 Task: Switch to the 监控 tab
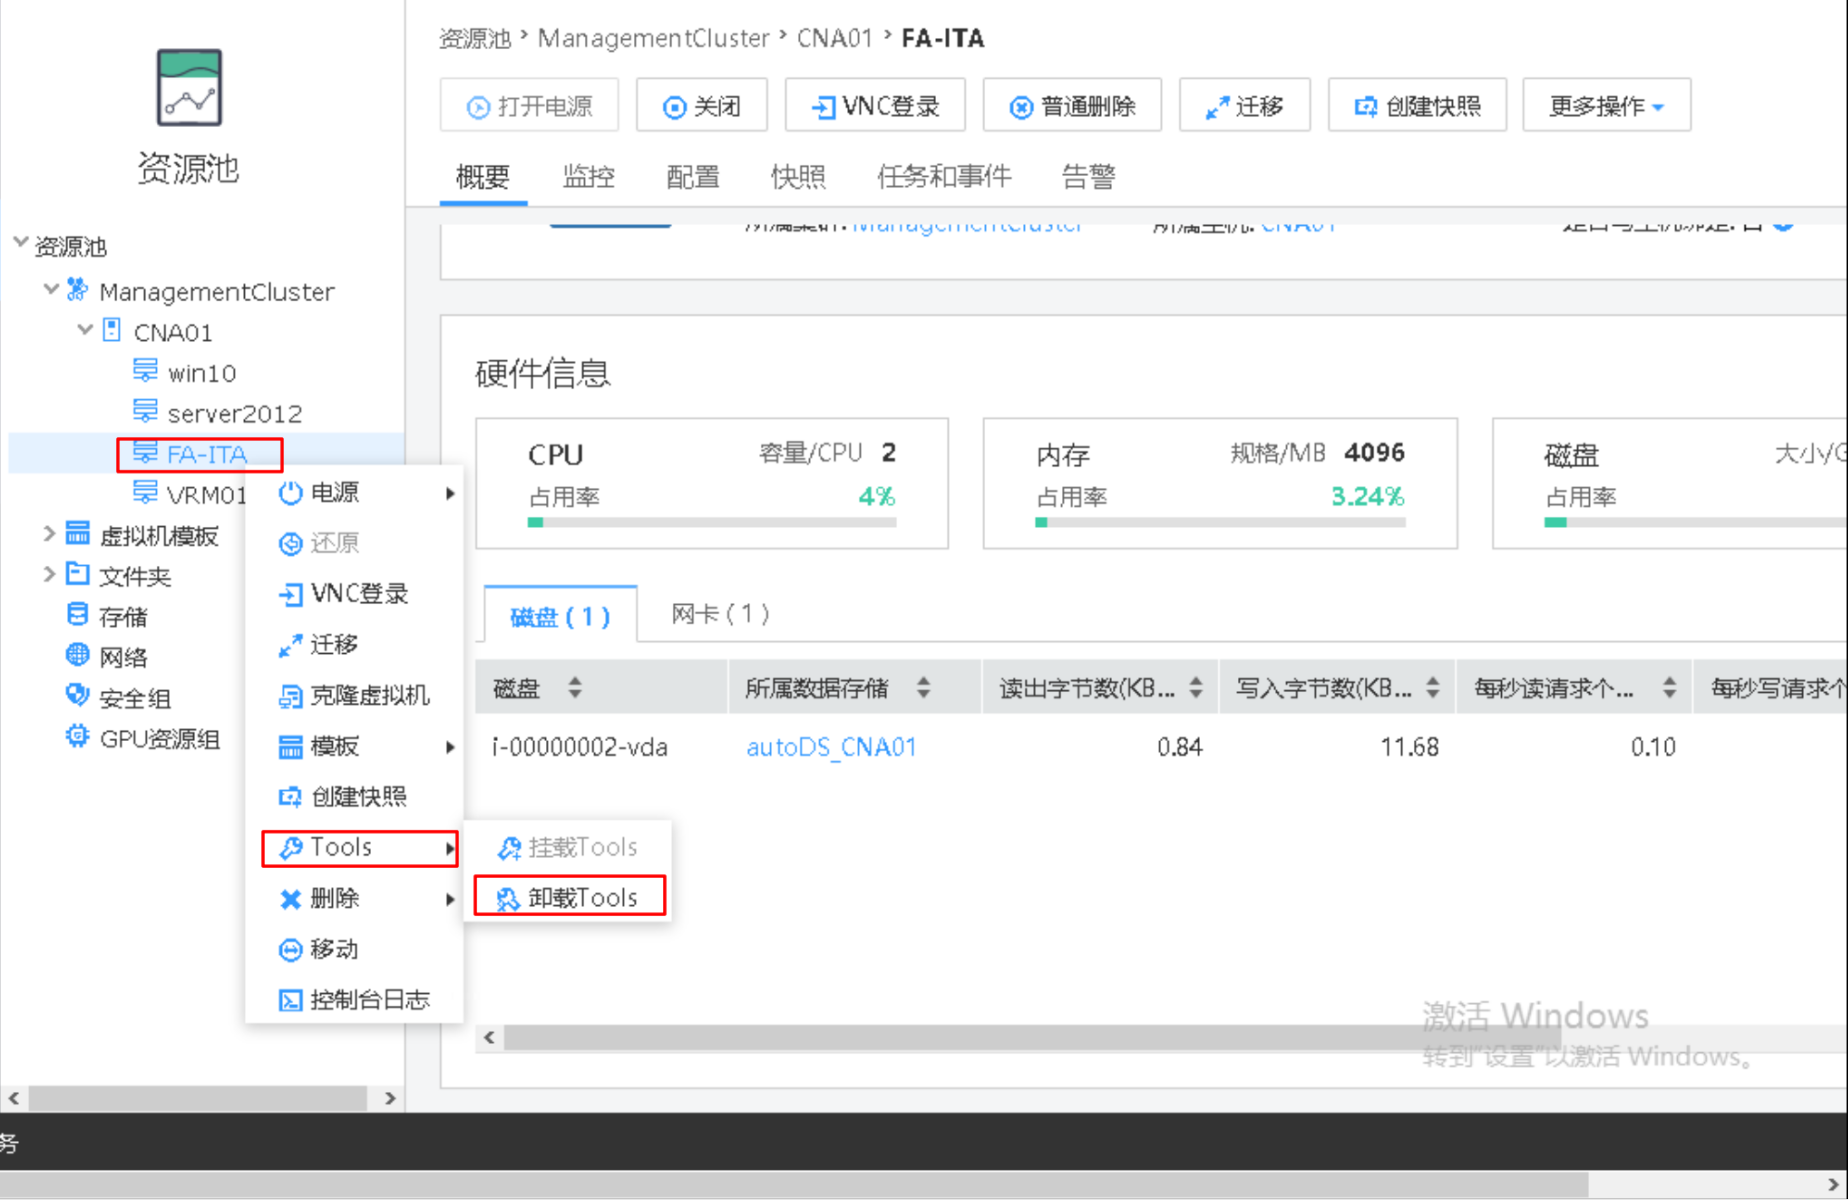pos(588,177)
